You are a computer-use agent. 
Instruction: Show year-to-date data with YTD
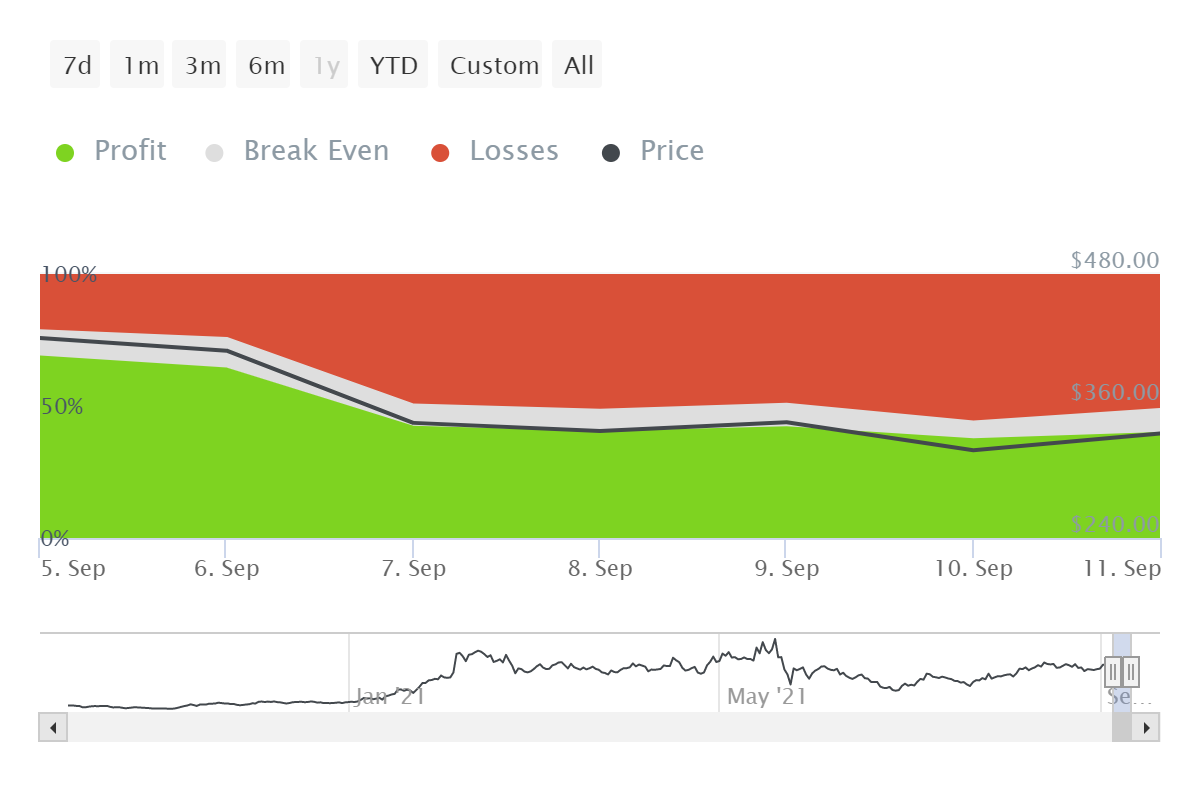click(x=393, y=66)
